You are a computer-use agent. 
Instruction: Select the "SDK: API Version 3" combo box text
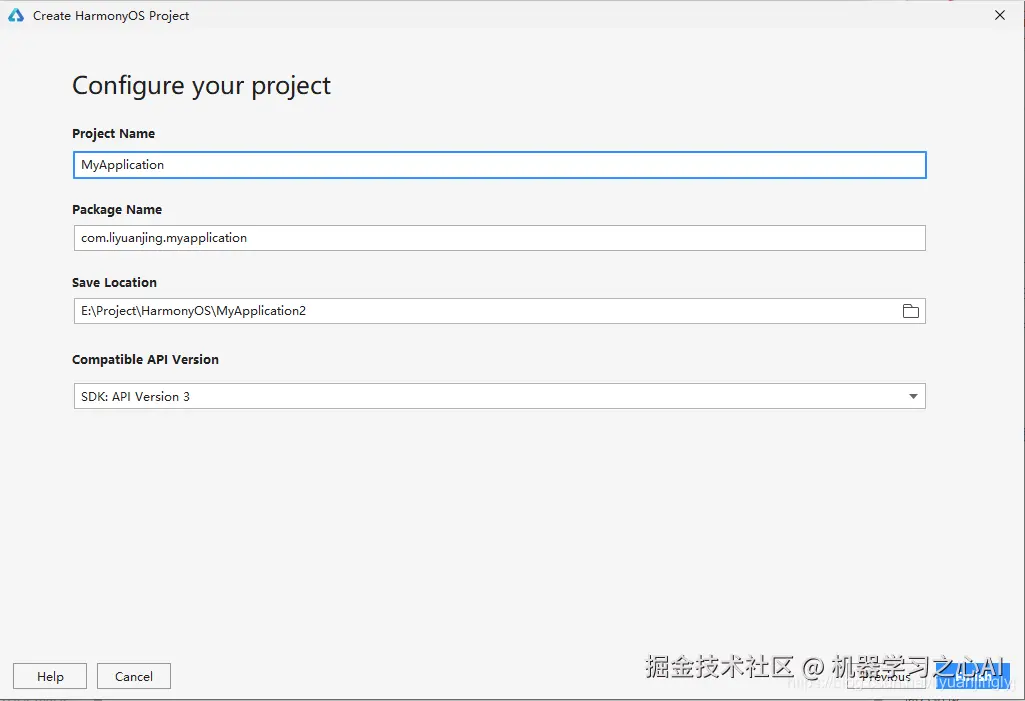coord(136,397)
